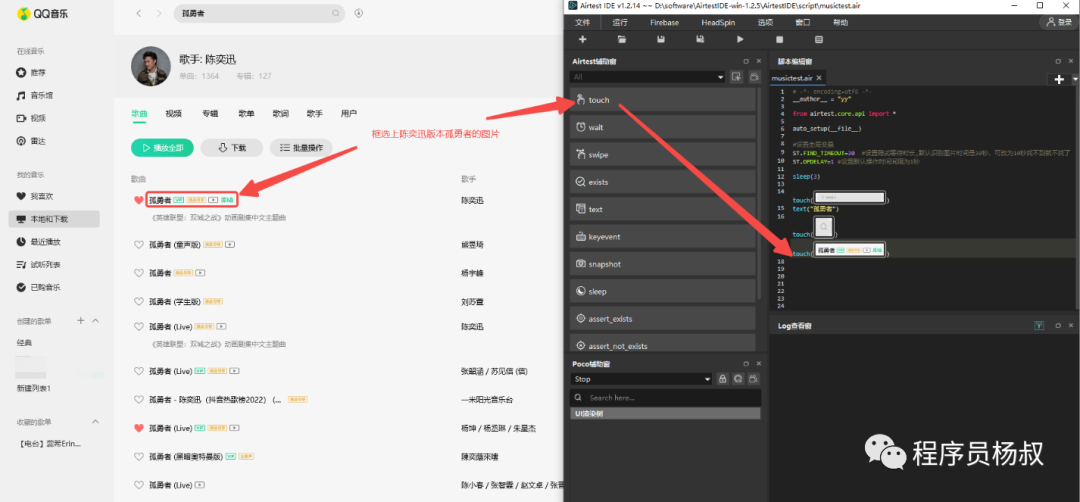Click the Save As icon in Airtest toolbar
This screenshot has height=502, width=1080.
[x=700, y=39]
